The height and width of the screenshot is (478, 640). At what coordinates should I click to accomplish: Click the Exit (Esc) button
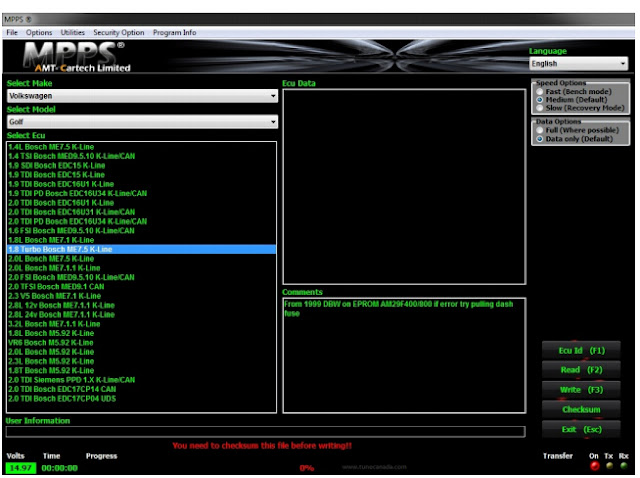pos(581,429)
